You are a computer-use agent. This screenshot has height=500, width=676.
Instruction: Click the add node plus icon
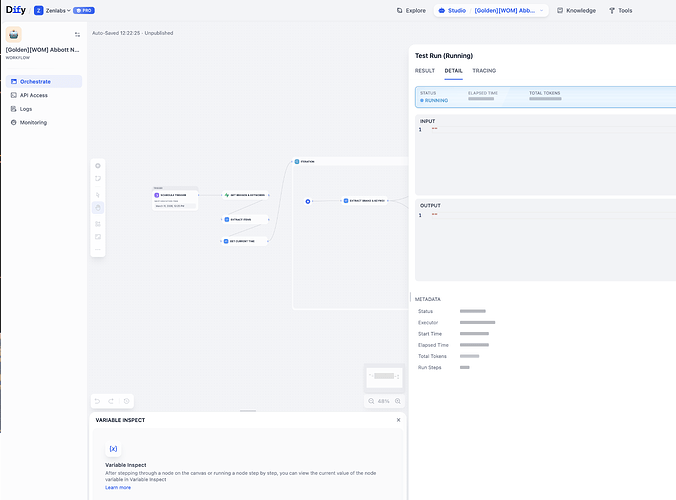(98, 165)
